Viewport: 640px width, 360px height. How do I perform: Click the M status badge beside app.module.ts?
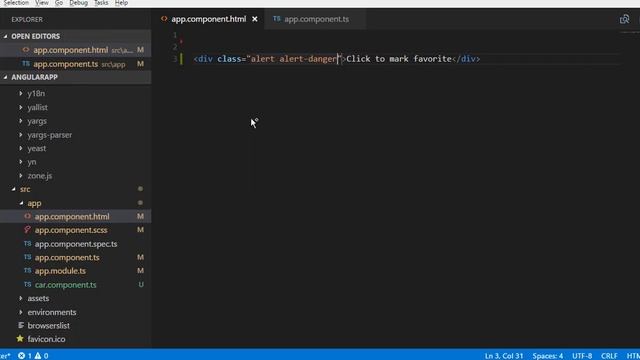coord(140,271)
